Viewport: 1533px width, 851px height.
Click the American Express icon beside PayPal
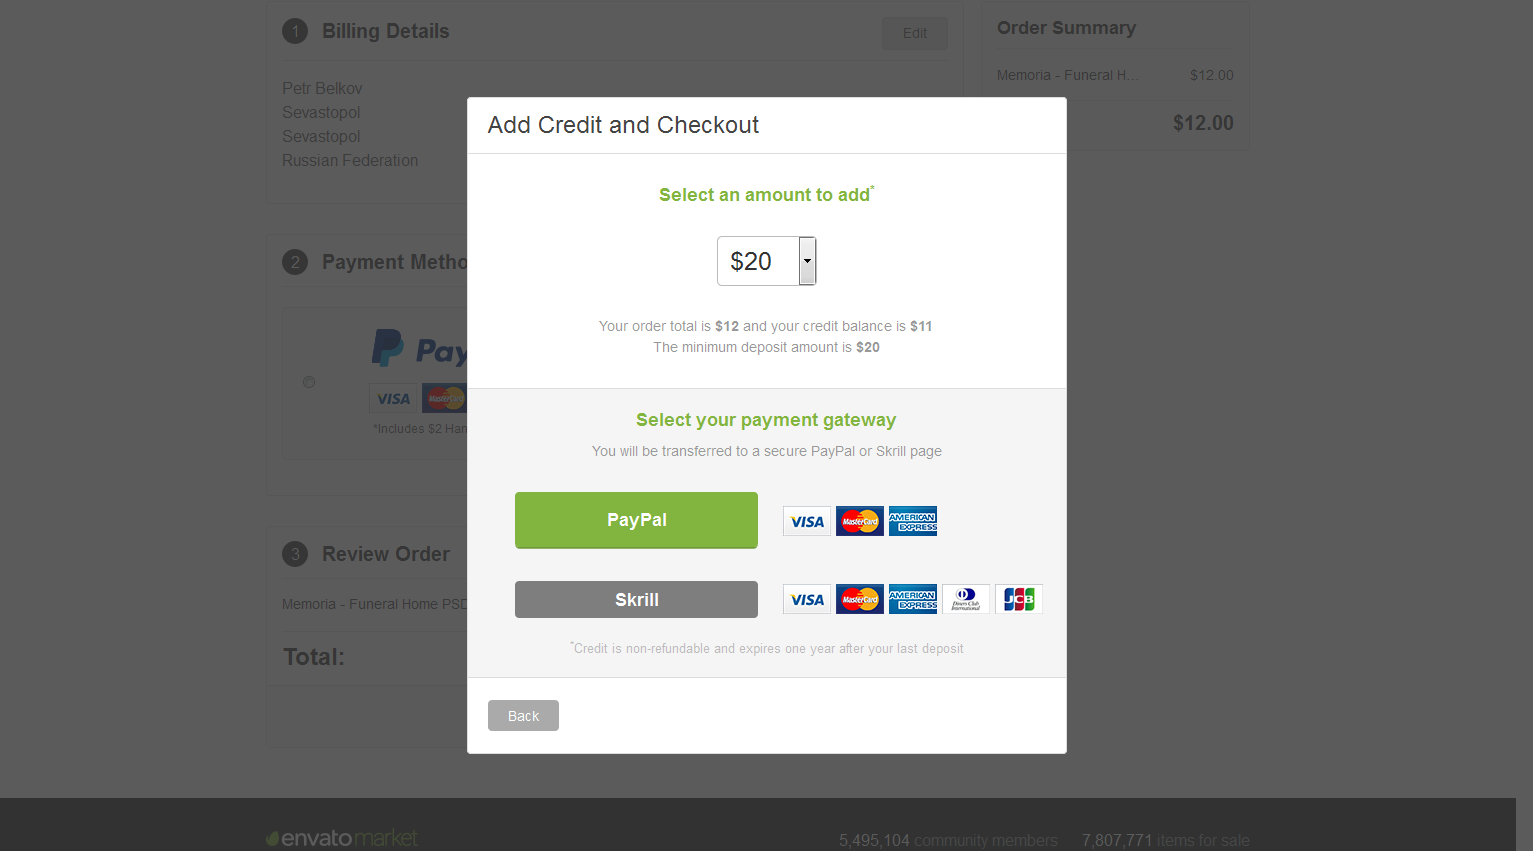click(913, 521)
